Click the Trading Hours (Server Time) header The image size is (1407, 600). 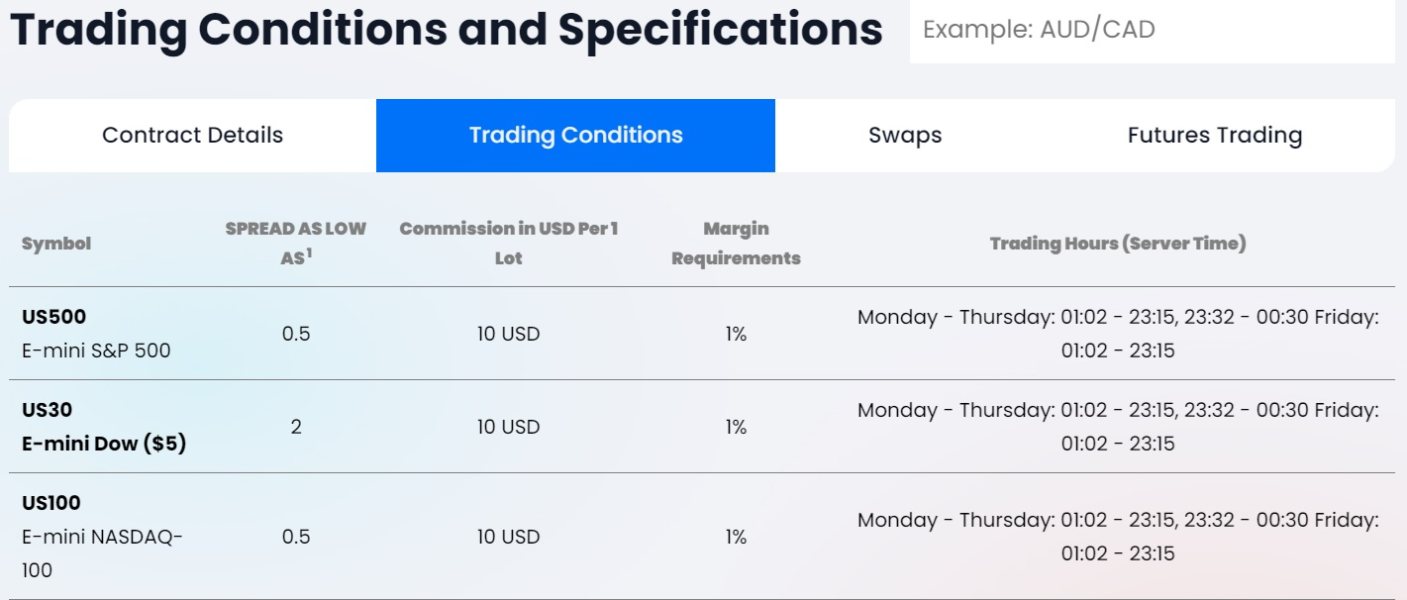point(1117,243)
